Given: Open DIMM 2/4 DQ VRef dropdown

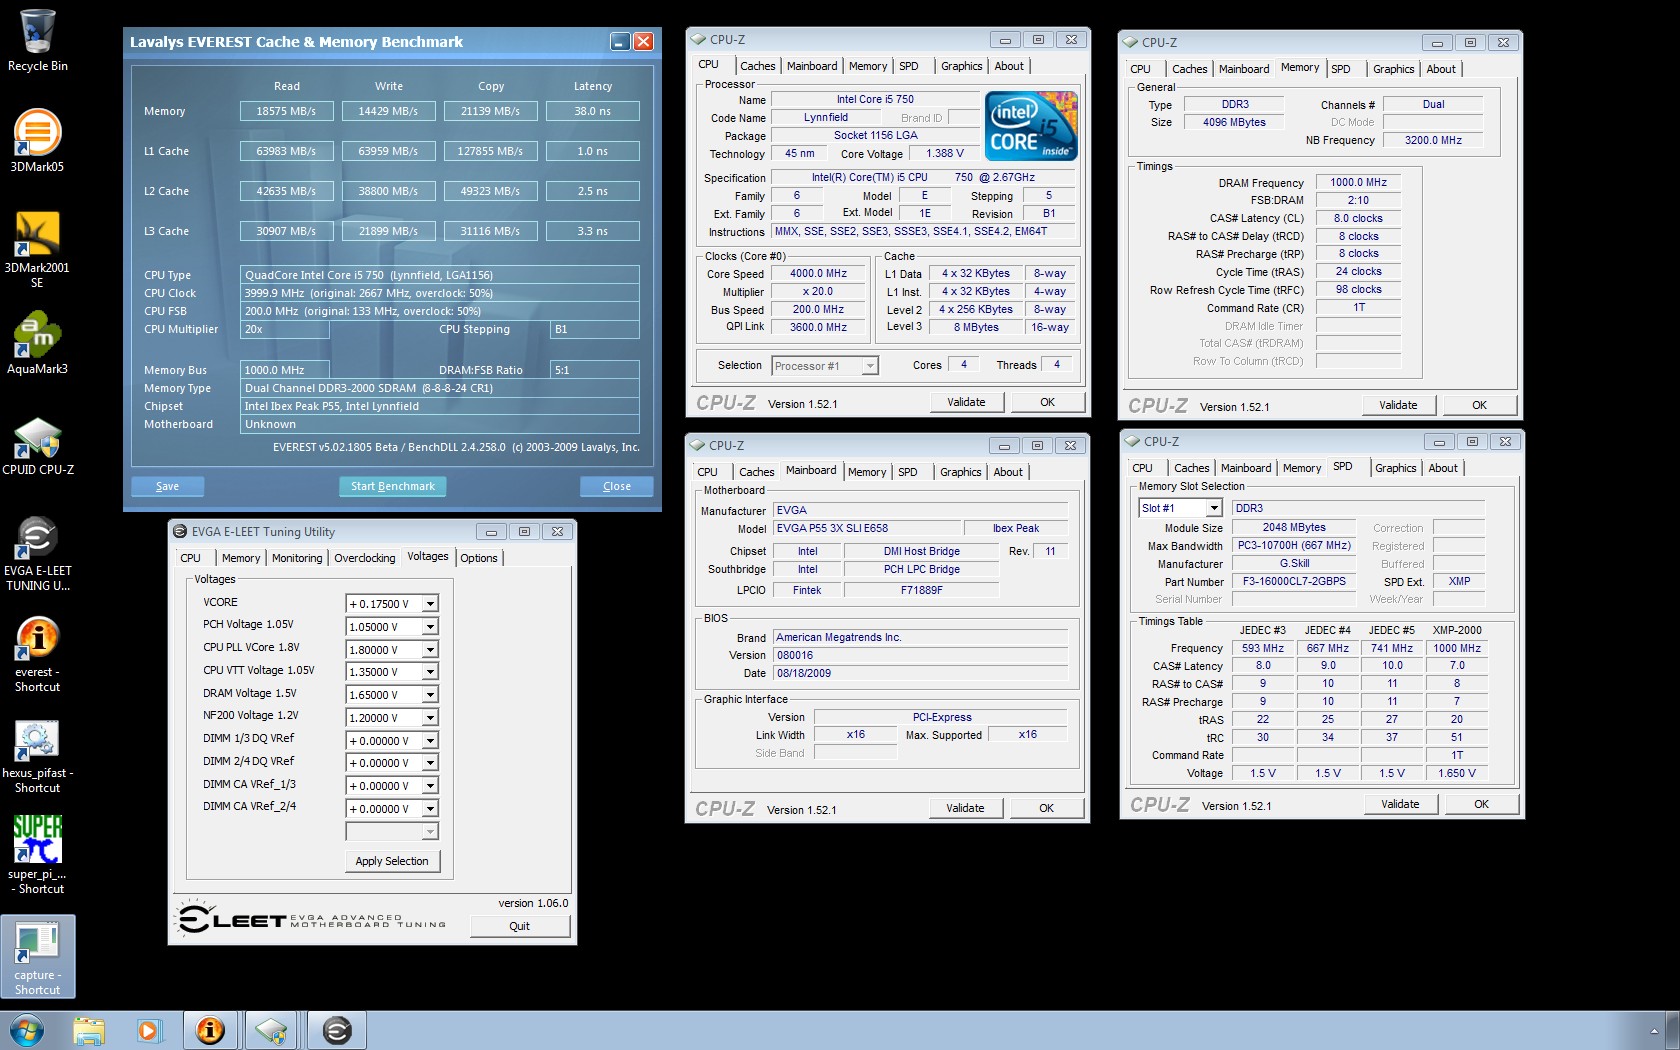Looking at the screenshot, I should pyautogui.click(x=430, y=763).
